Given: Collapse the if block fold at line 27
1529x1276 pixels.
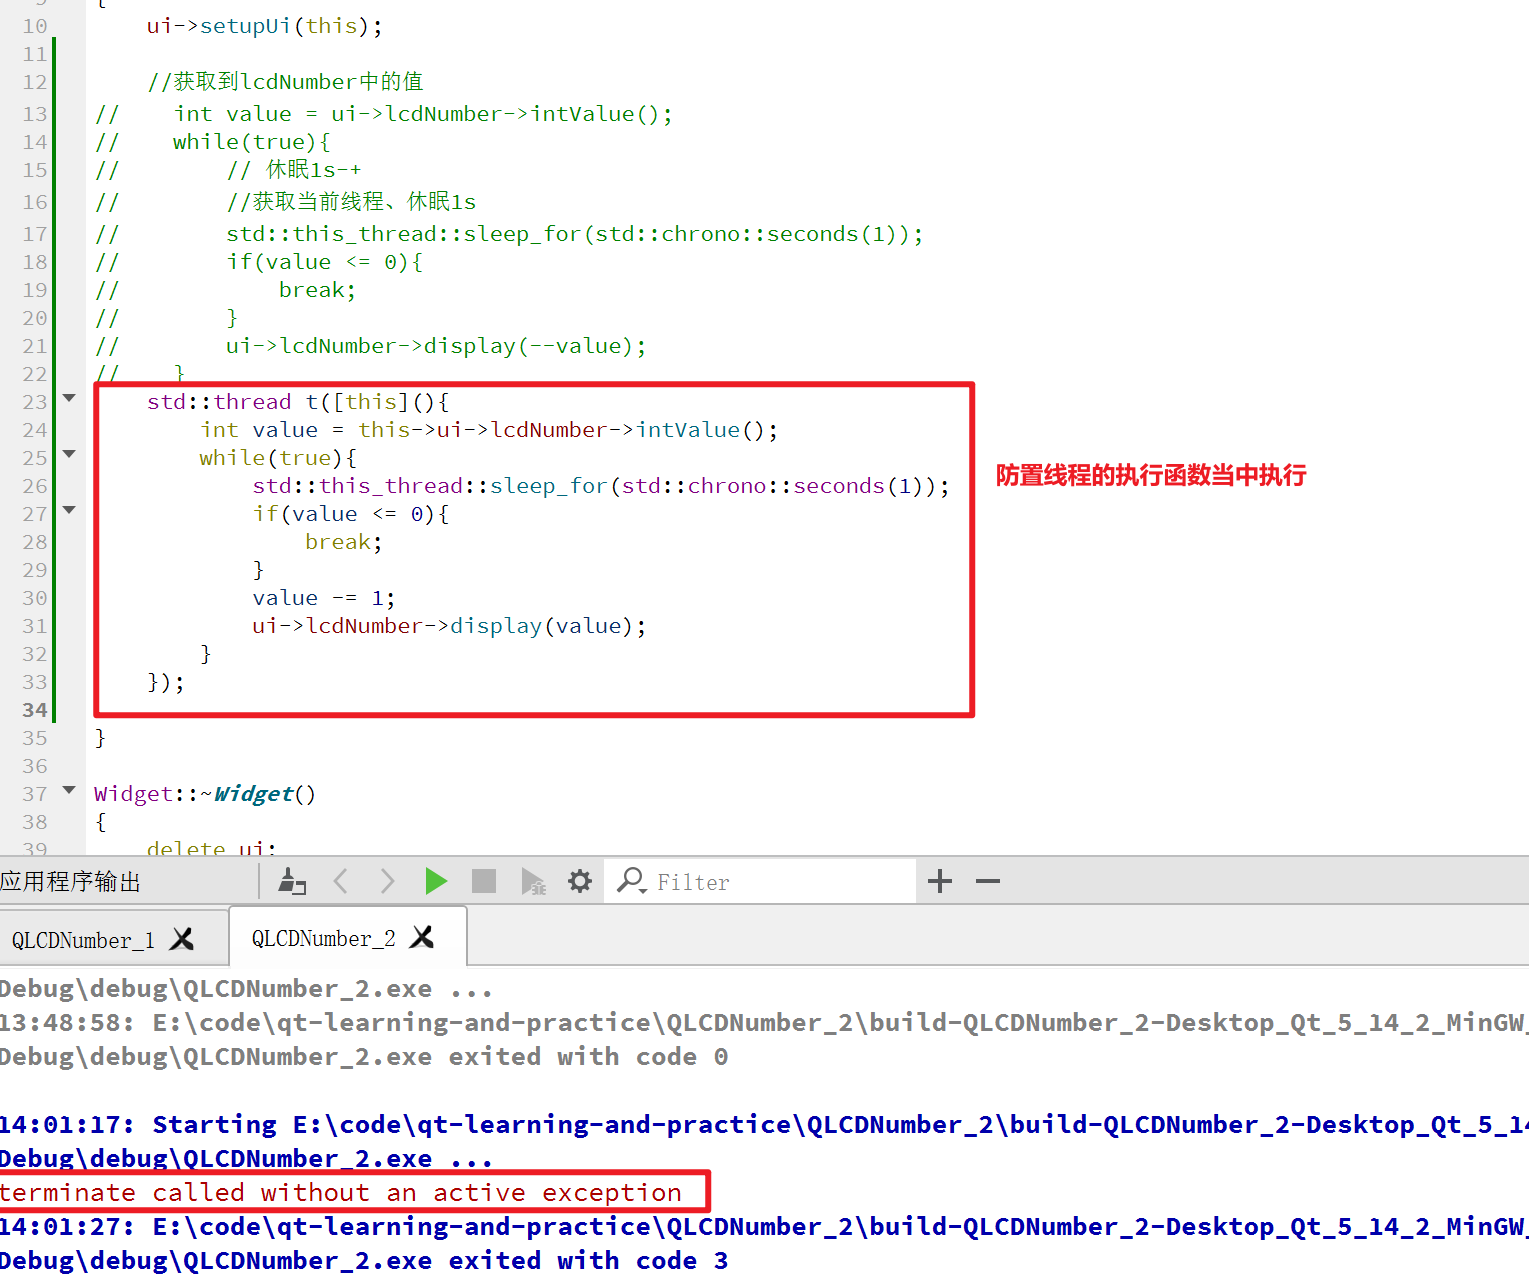Looking at the screenshot, I should coord(69,510).
